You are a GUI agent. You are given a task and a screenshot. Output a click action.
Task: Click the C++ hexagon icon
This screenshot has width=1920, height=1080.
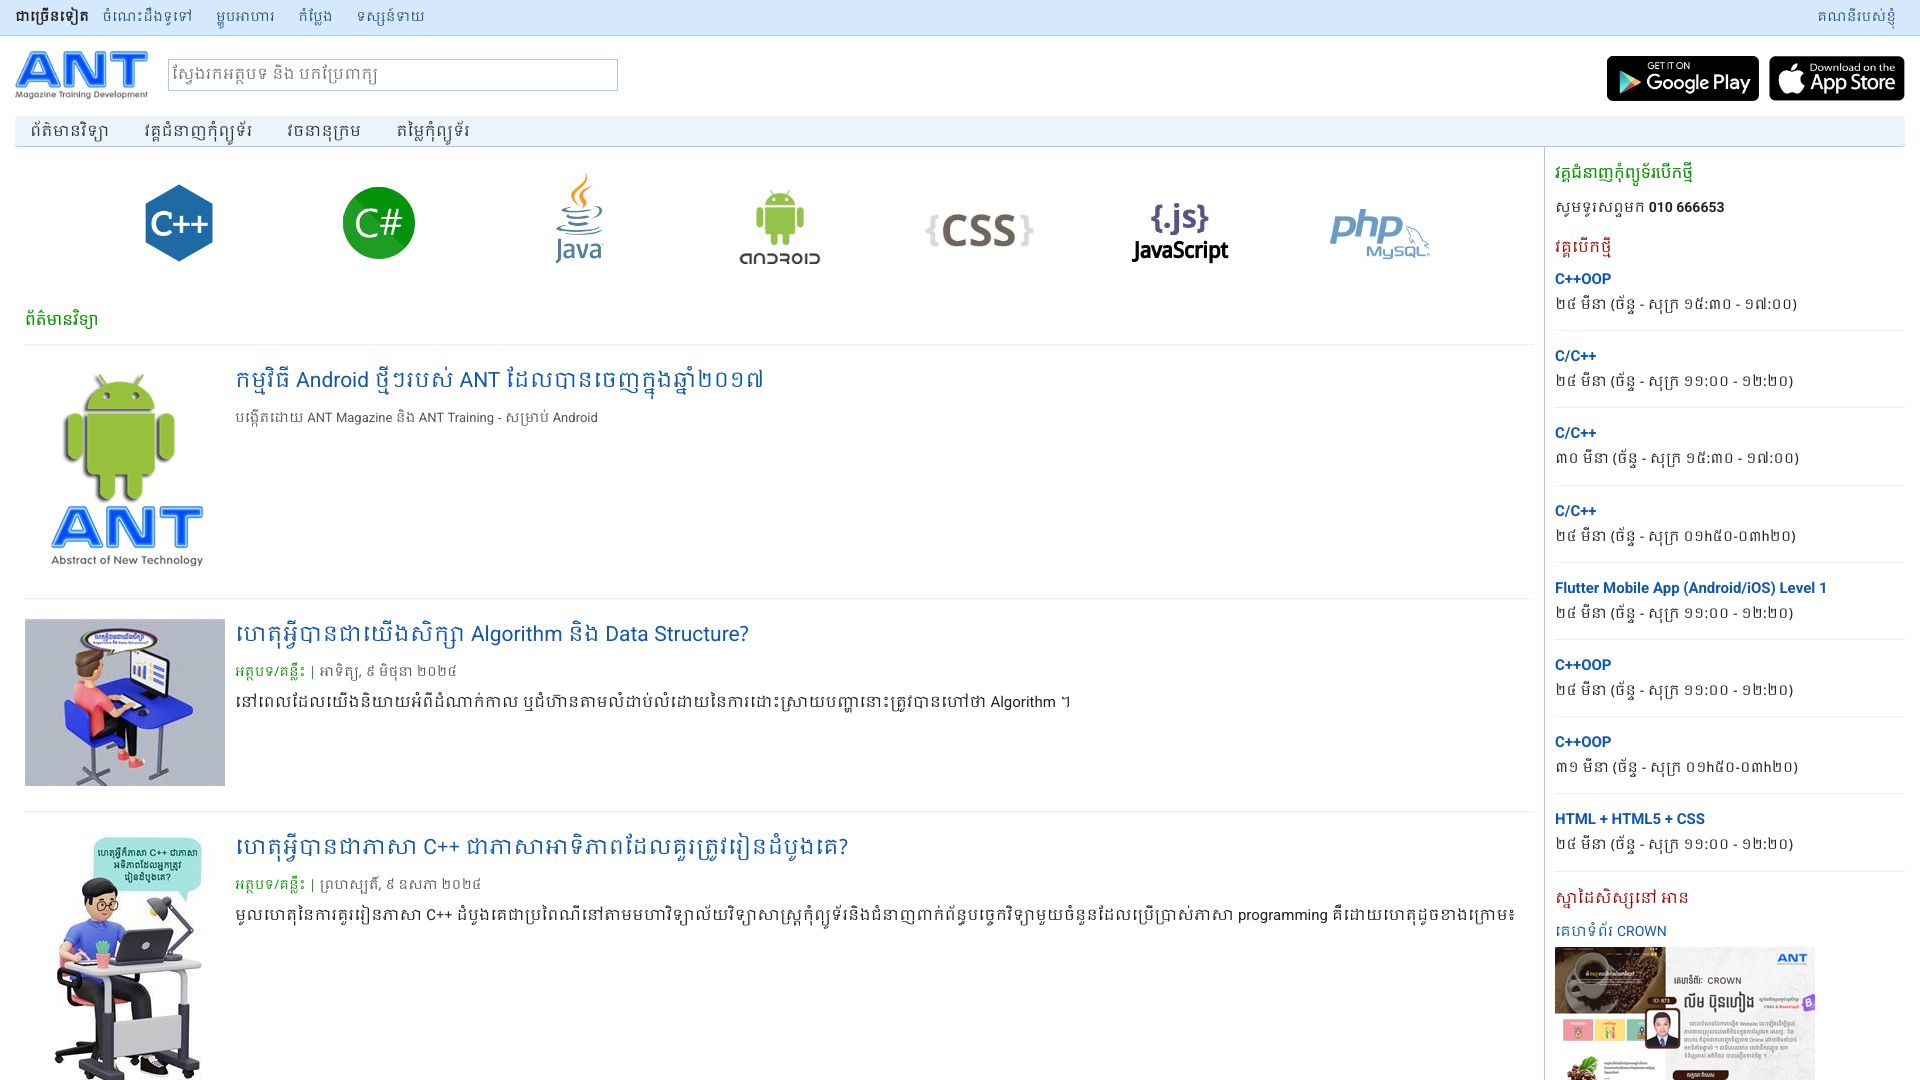click(x=178, y=223)
